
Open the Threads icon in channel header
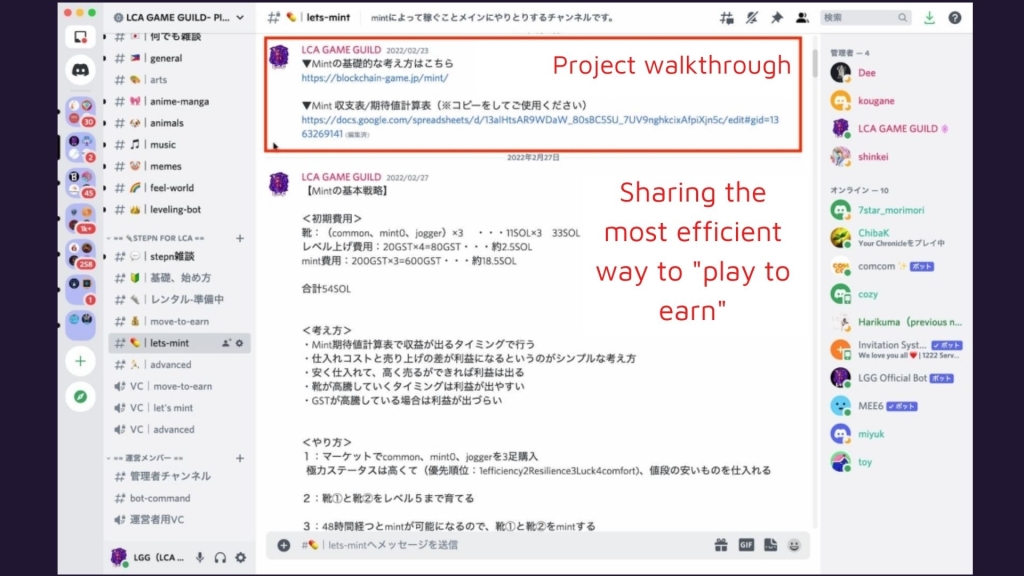(727, 18)
